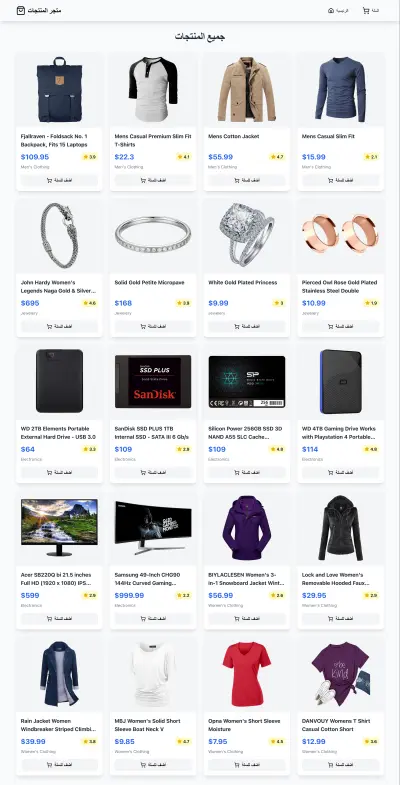400x785 pixels.
Task: Click cart icon under SanDisk SSD PLUS
Action: (143, 473)
